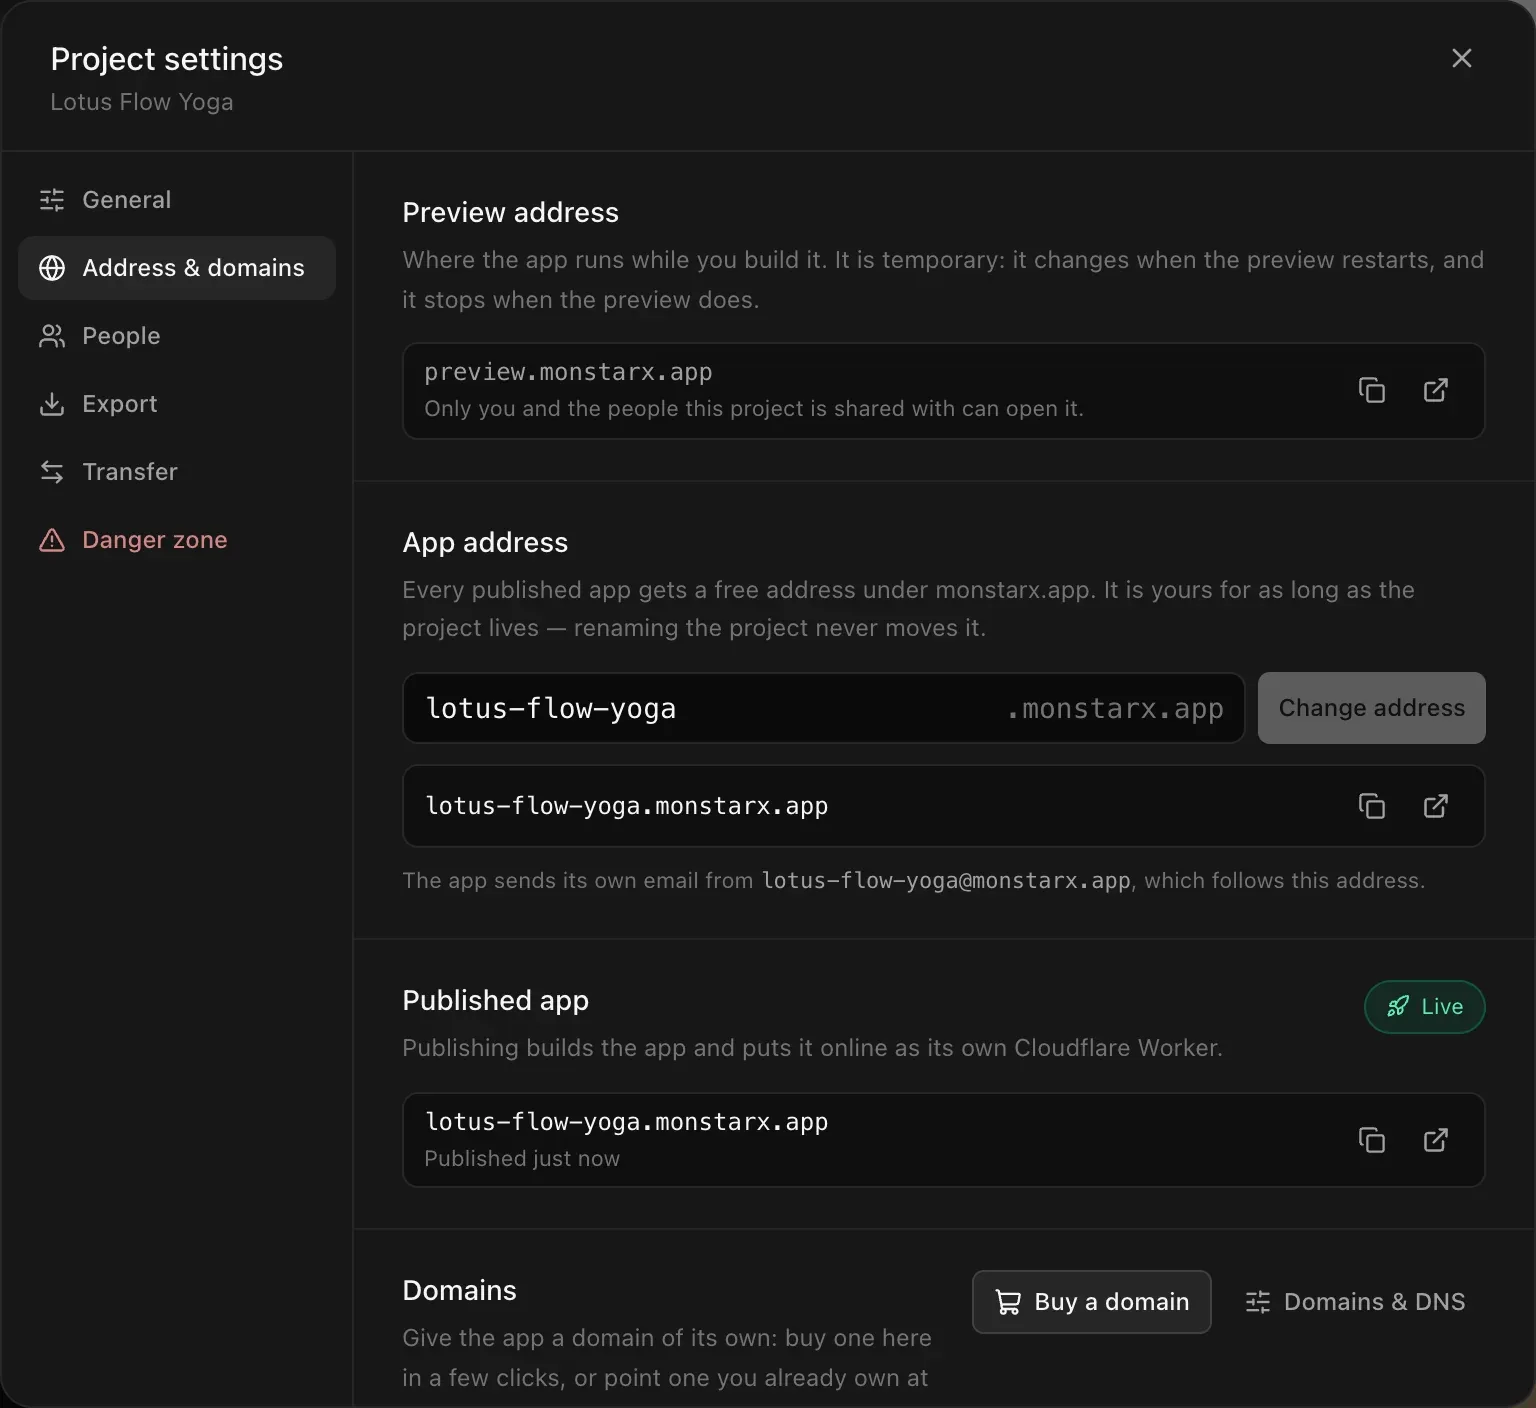Copy the preview.monstarx.app address

1371,390
